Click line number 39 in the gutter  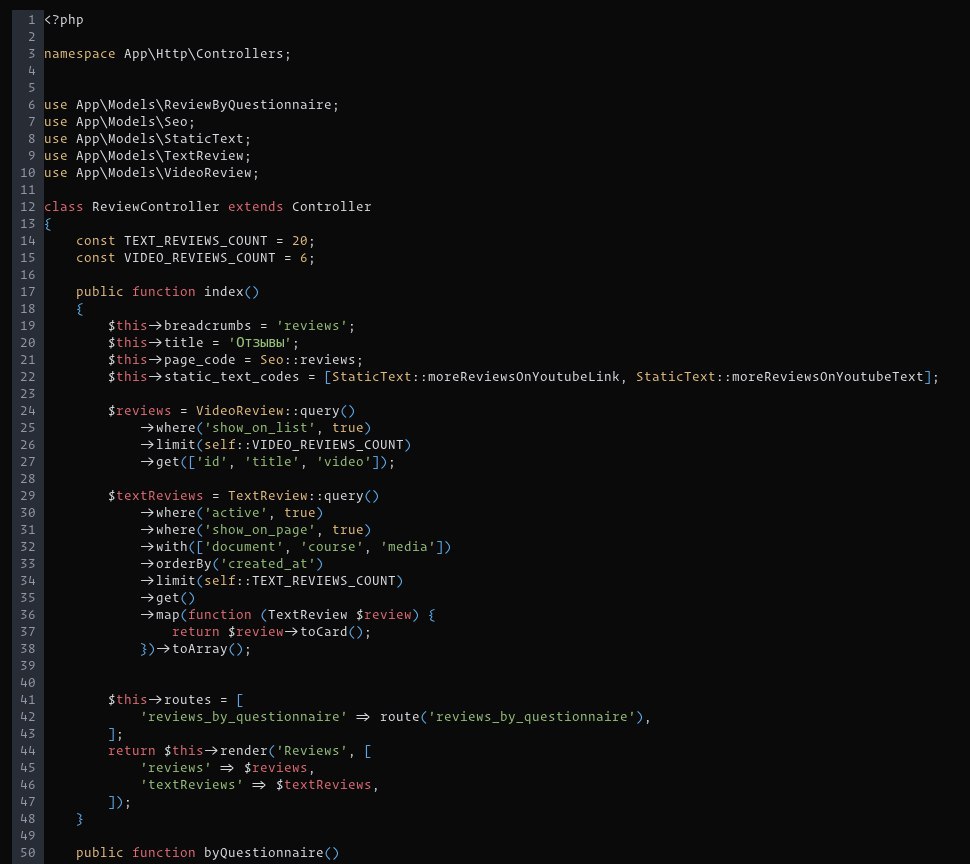[x=28, y=666]
